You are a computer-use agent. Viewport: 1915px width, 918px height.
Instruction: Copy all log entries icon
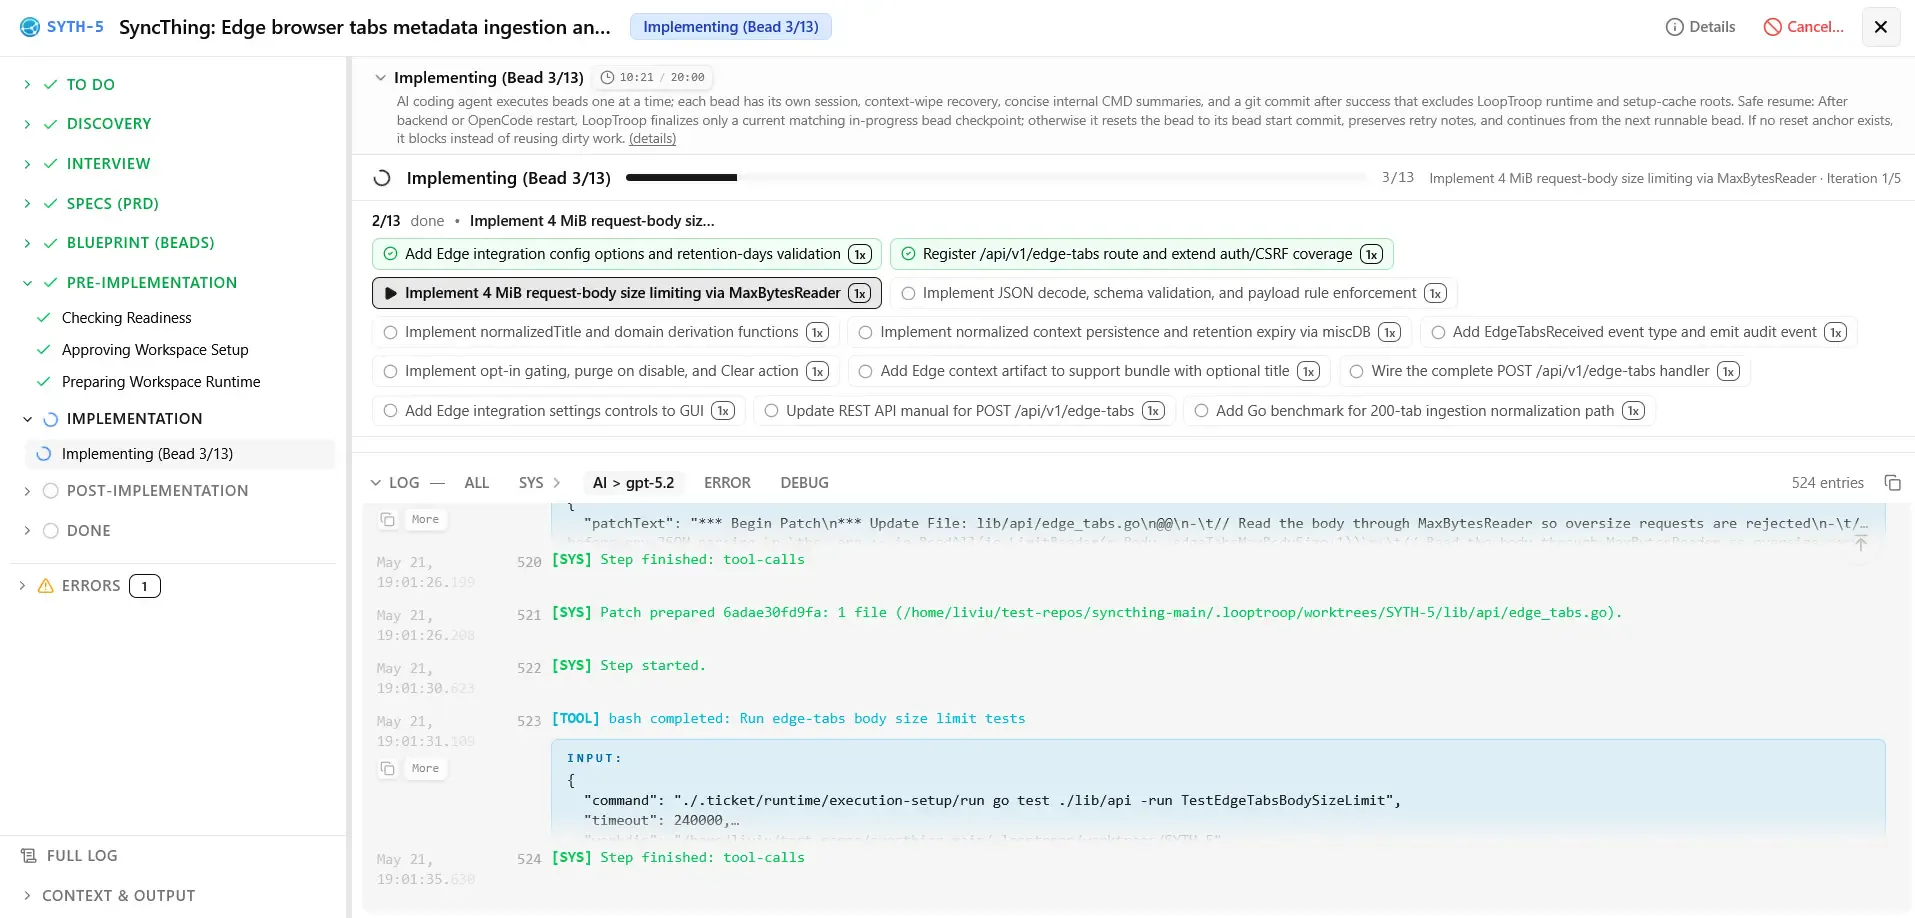point(1893,483)
